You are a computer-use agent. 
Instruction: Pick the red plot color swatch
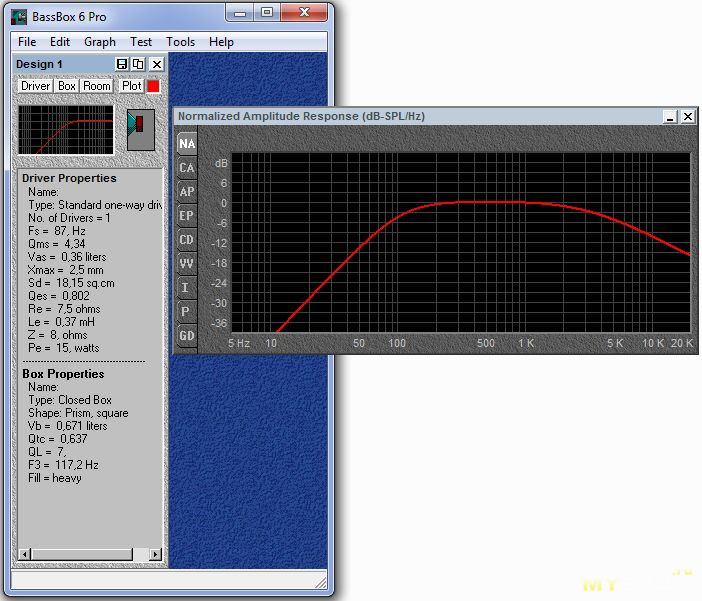click(x=153, y=86)
